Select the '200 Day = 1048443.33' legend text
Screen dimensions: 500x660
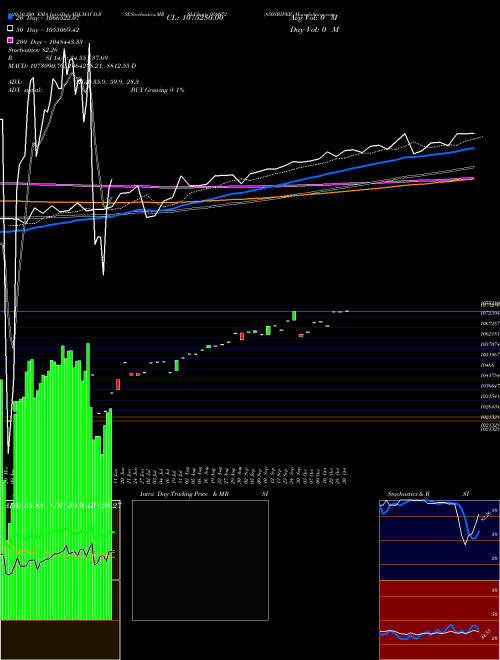coord(49,42)
